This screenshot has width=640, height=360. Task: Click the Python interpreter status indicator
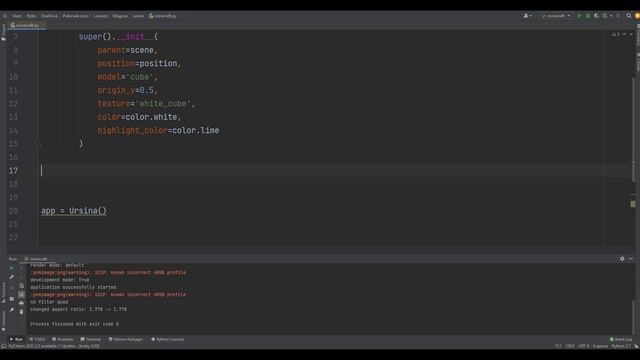click(621, 346)
